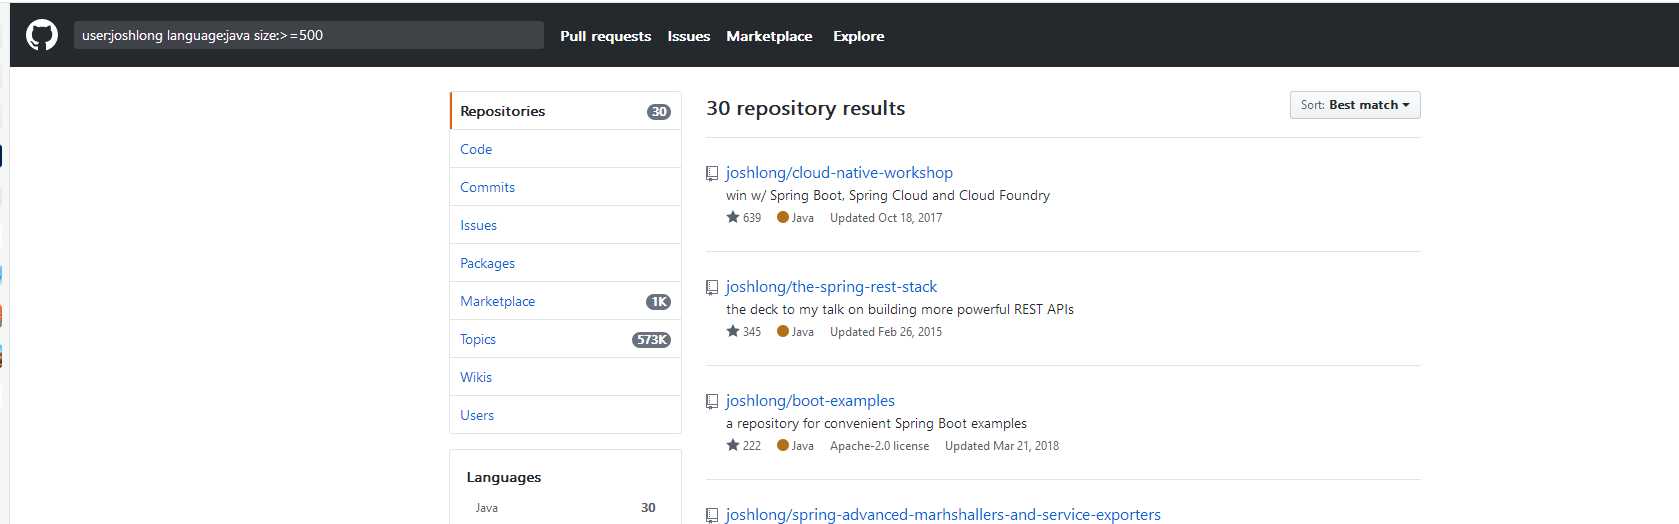Screen dimensions: 1679x524
Task: Click the 1K badge beside Marketplace
Action: [659, 302]
